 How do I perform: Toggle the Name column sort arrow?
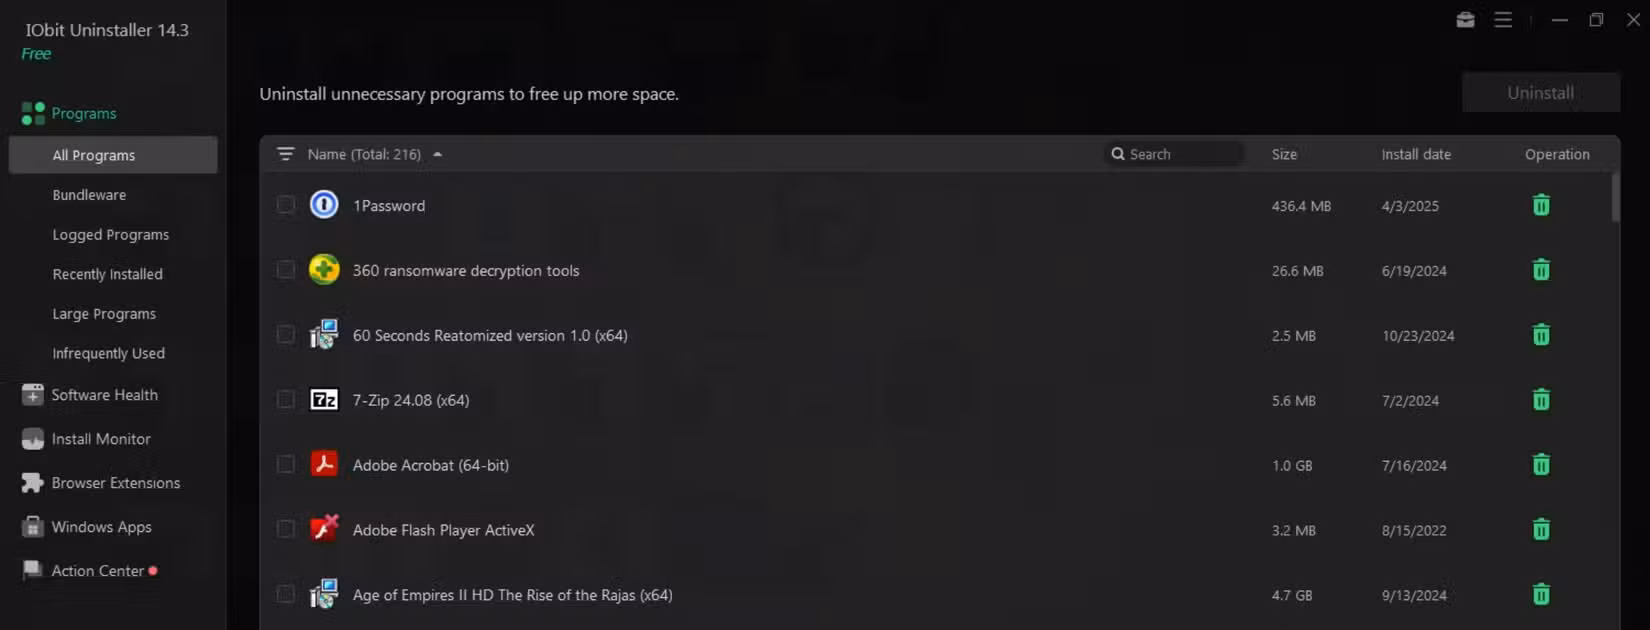[x=437, y=155]
